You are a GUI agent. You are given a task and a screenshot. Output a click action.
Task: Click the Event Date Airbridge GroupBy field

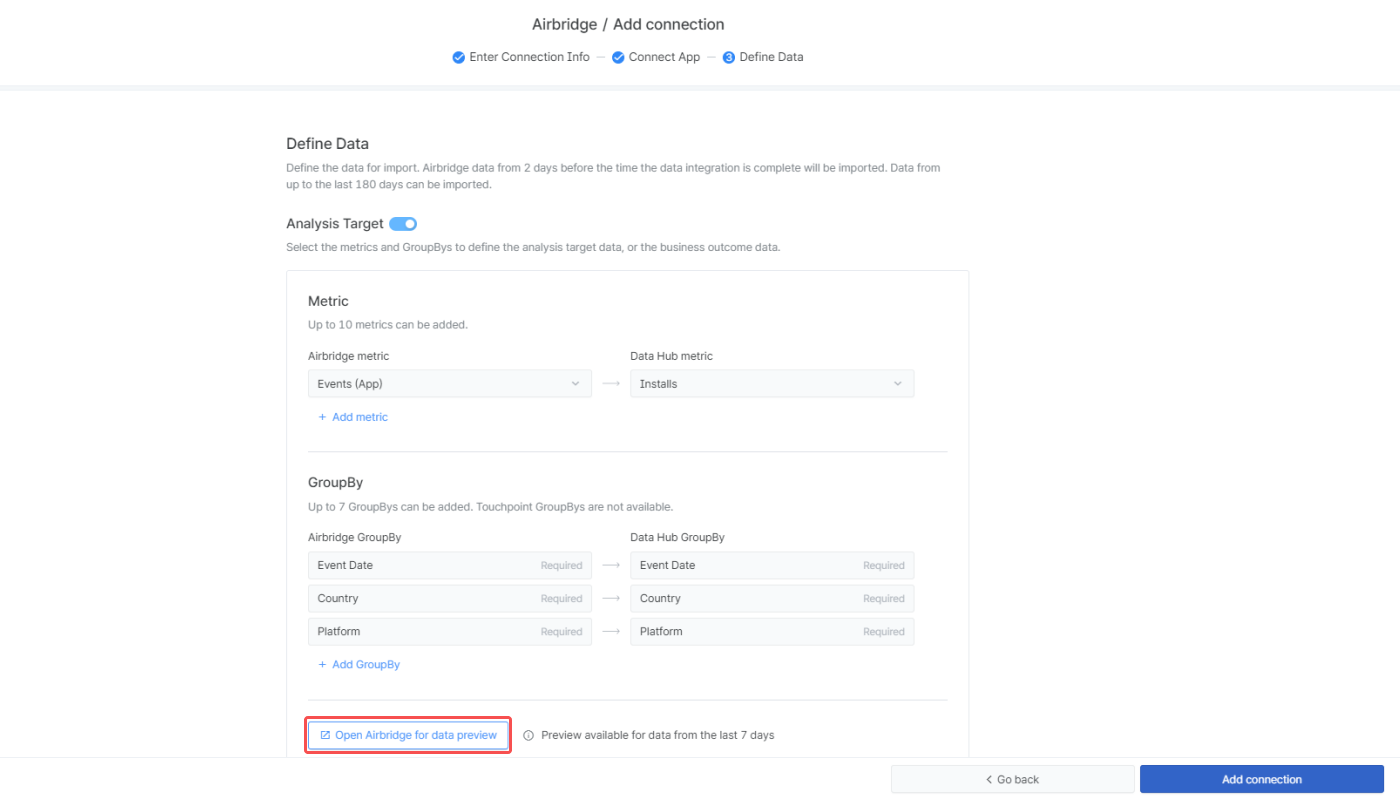pyautogui.click(x=450, y=565)
